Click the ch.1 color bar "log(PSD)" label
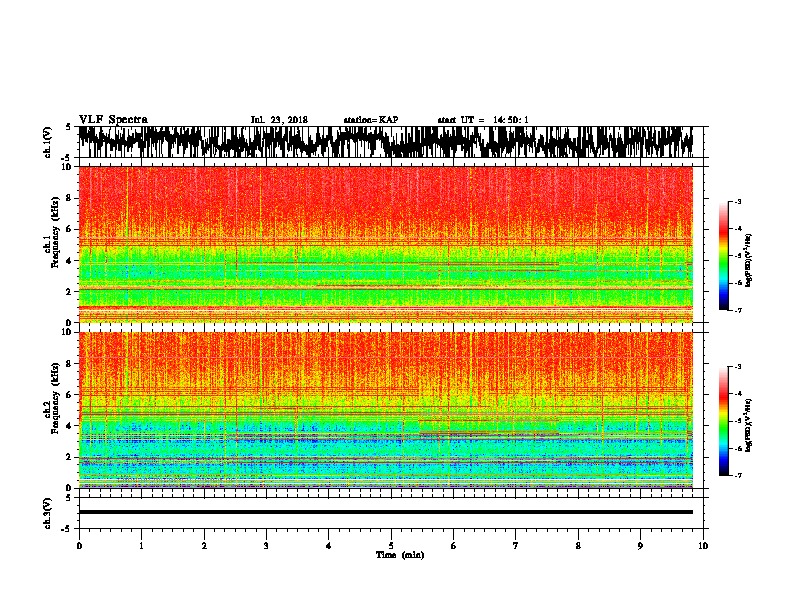 [x=749, y=260]
